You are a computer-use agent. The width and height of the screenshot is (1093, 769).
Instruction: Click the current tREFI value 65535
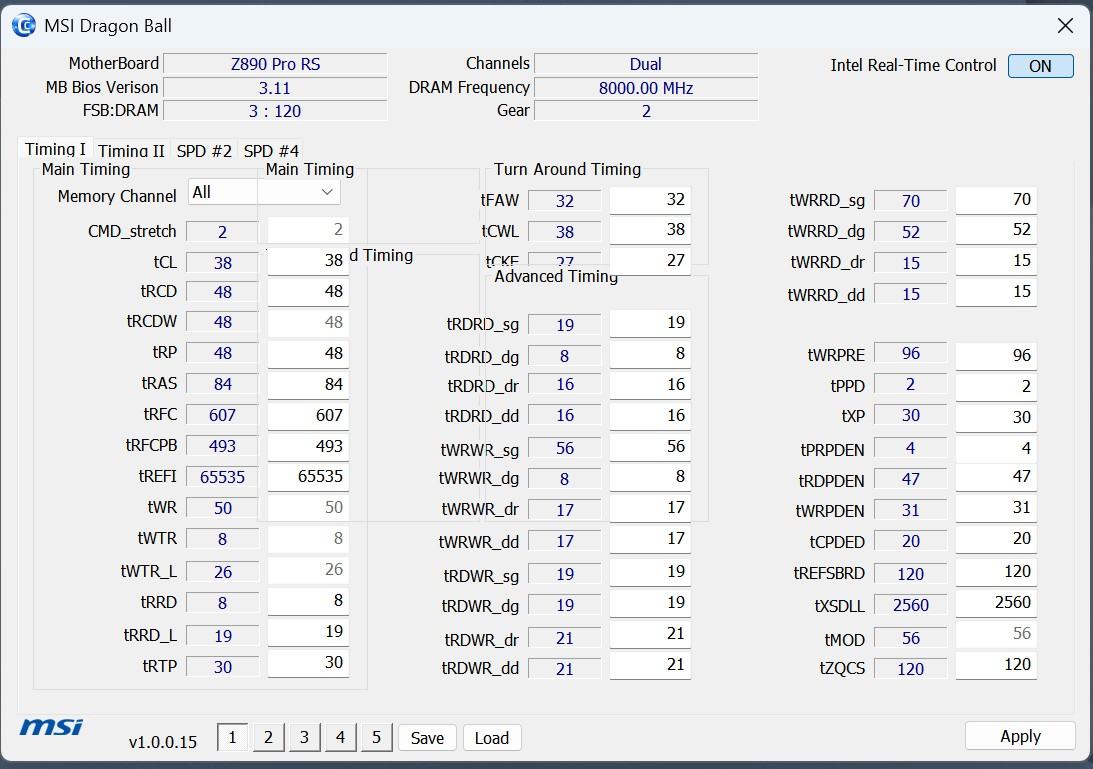(x=222, y=478)
